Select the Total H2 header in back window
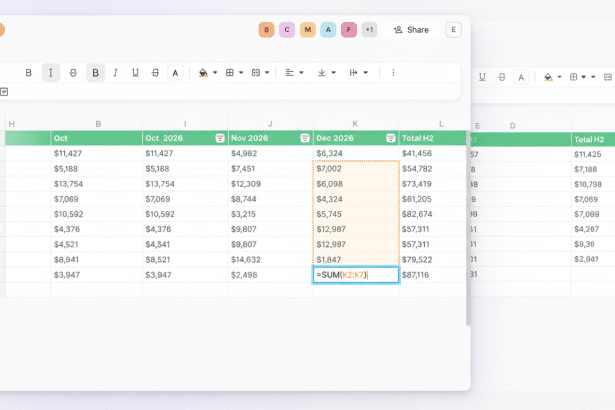 coord(593,140)
